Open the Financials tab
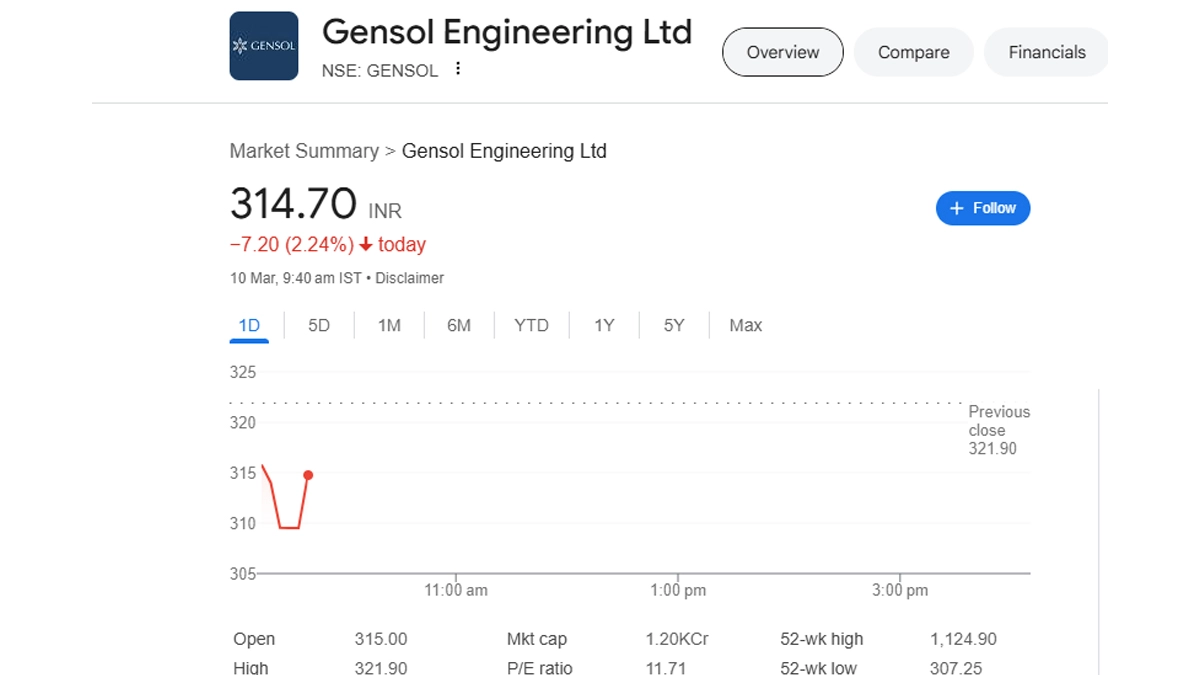This screenshot has width=1200, height=675. 1046,52
